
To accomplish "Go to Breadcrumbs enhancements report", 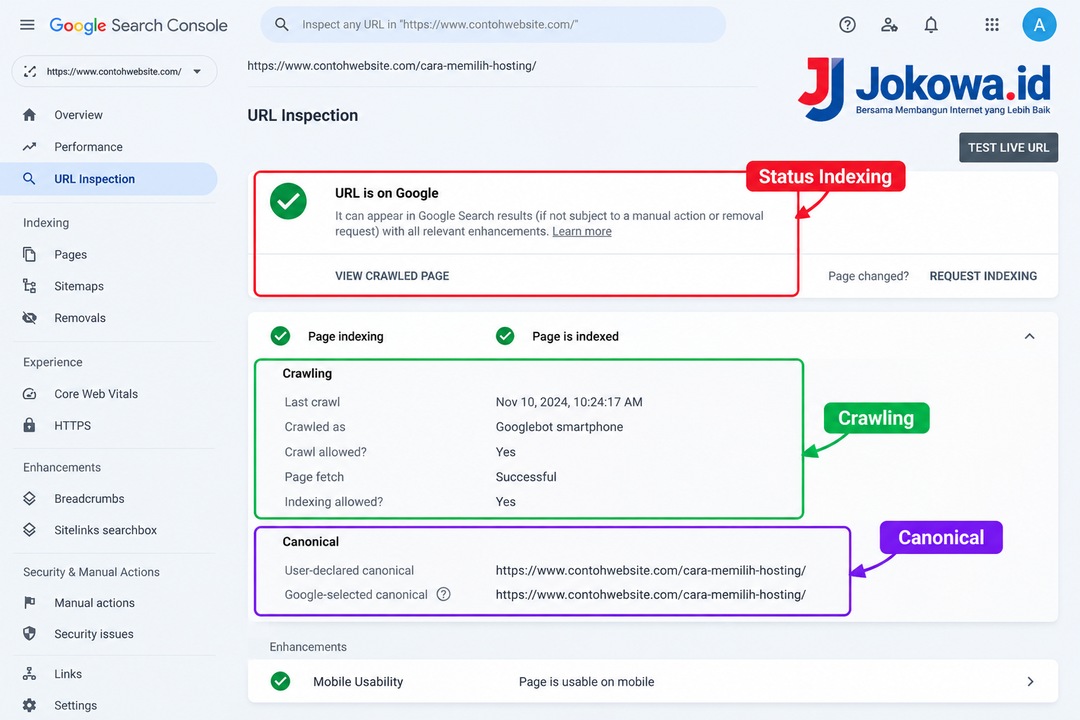I will [x=90, y=498].
